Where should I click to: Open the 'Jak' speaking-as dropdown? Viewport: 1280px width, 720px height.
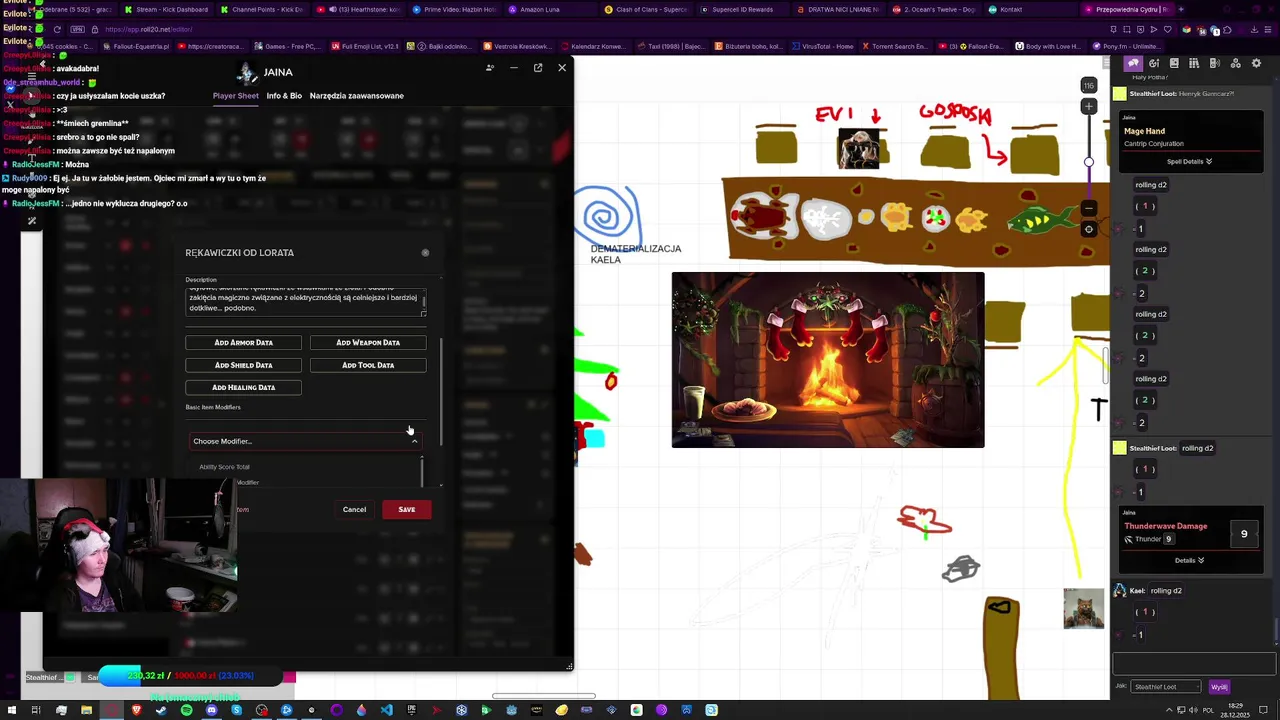[x=1166, y=687]
